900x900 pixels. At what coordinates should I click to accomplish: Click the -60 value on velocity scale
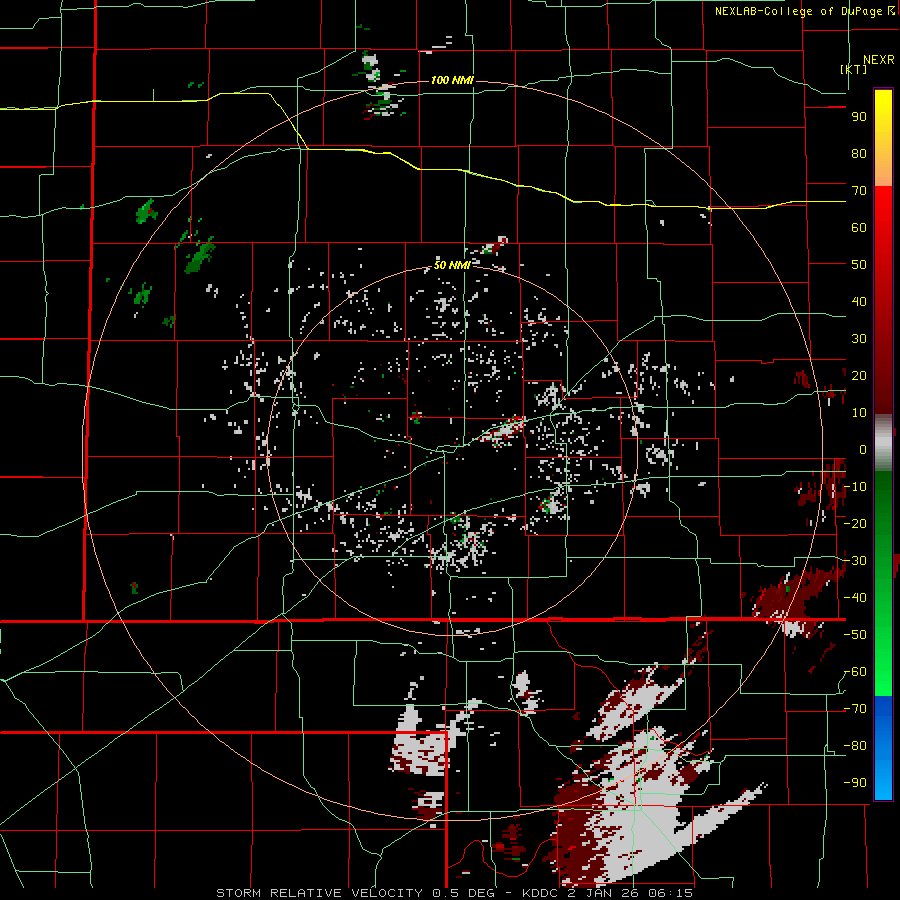click(855, 672)
